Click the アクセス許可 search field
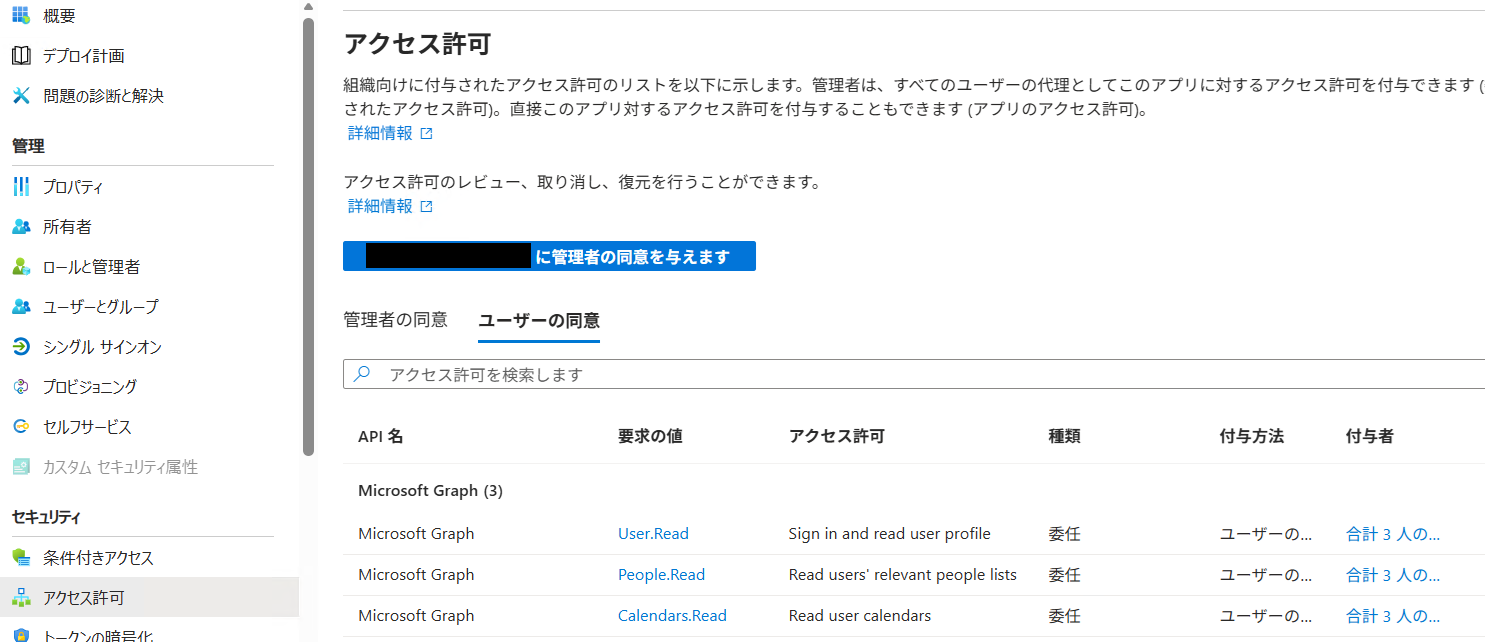 click(700, 374)
